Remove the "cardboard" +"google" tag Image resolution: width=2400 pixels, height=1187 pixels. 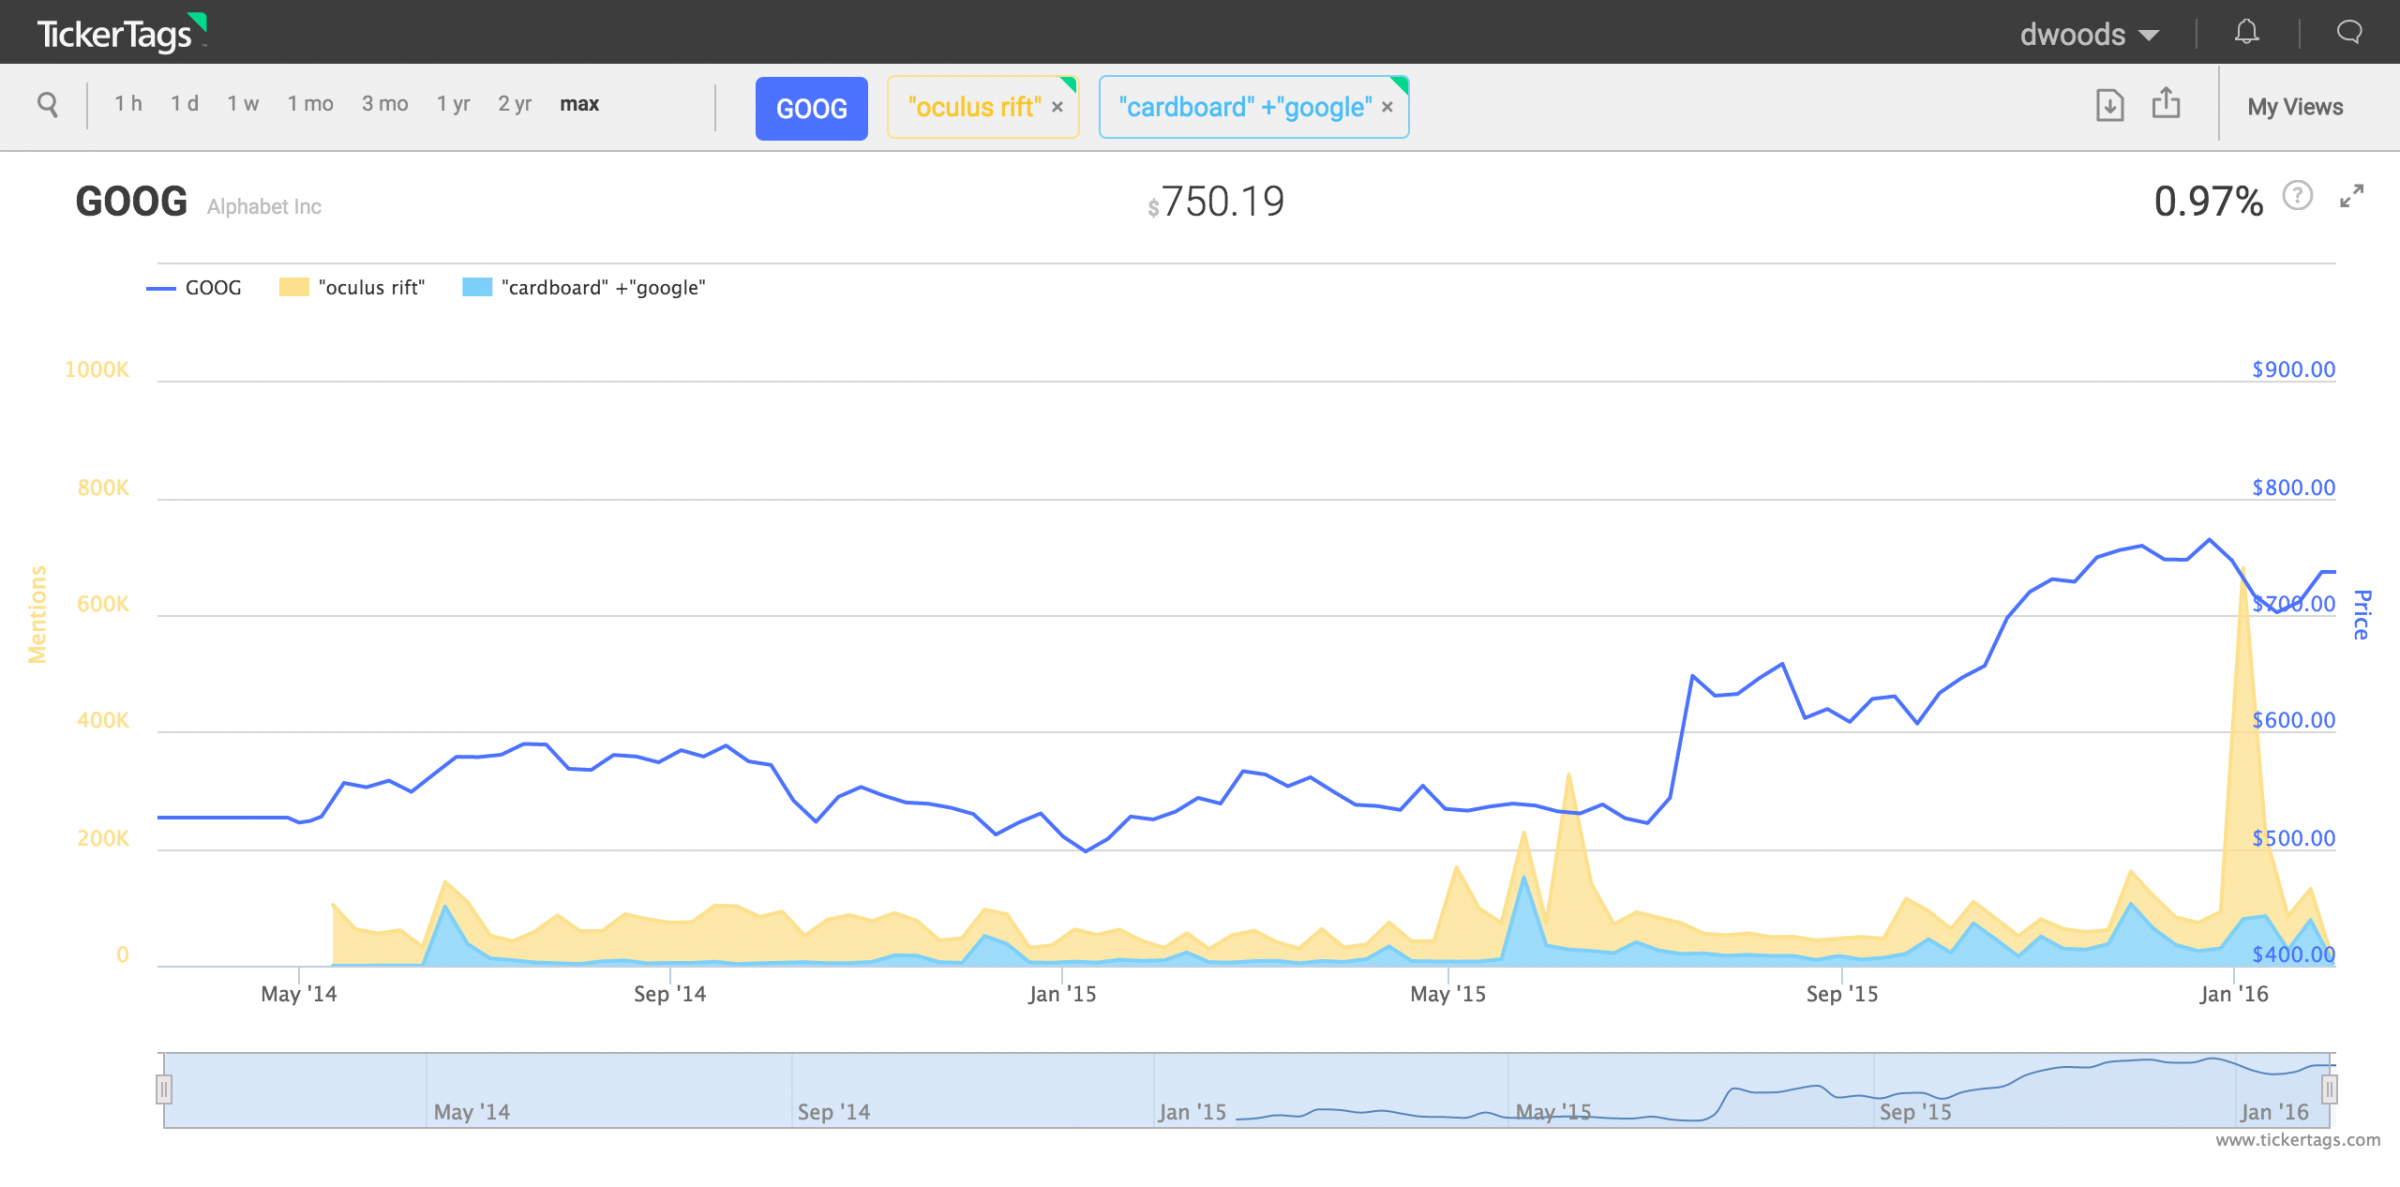(x=1387, y=107)
